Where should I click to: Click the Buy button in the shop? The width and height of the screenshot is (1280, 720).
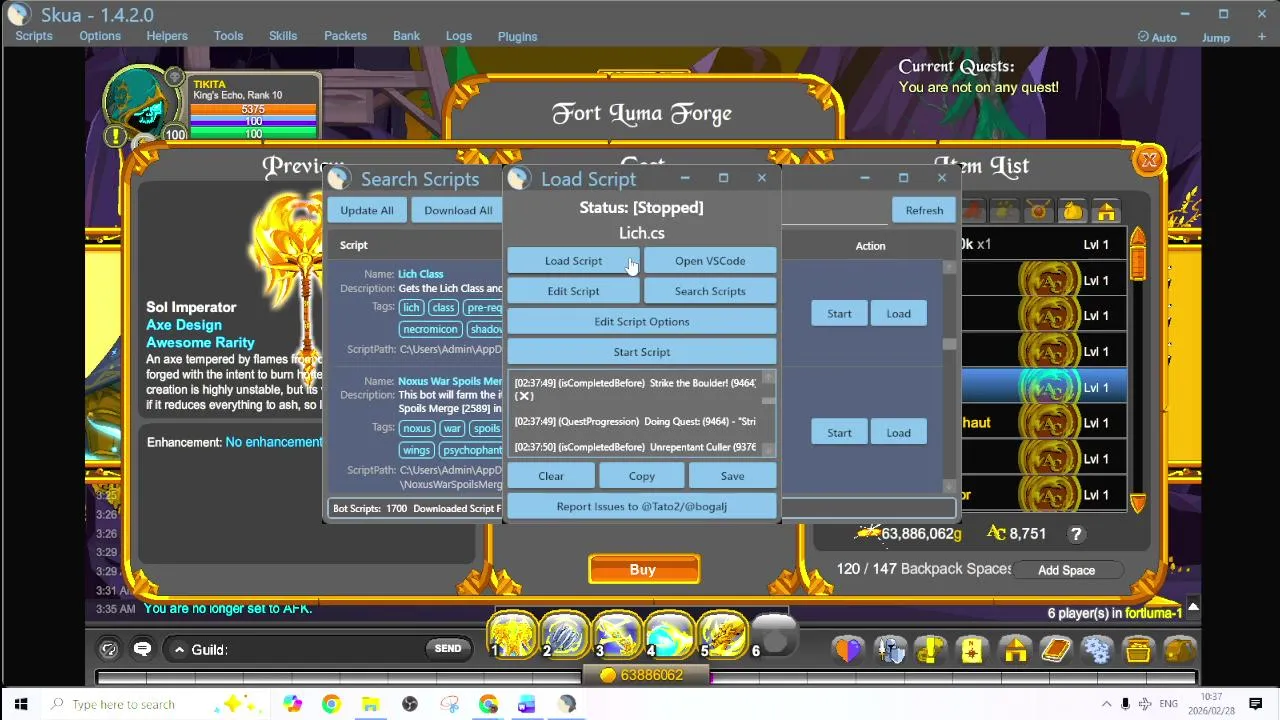tap(643, 570)
